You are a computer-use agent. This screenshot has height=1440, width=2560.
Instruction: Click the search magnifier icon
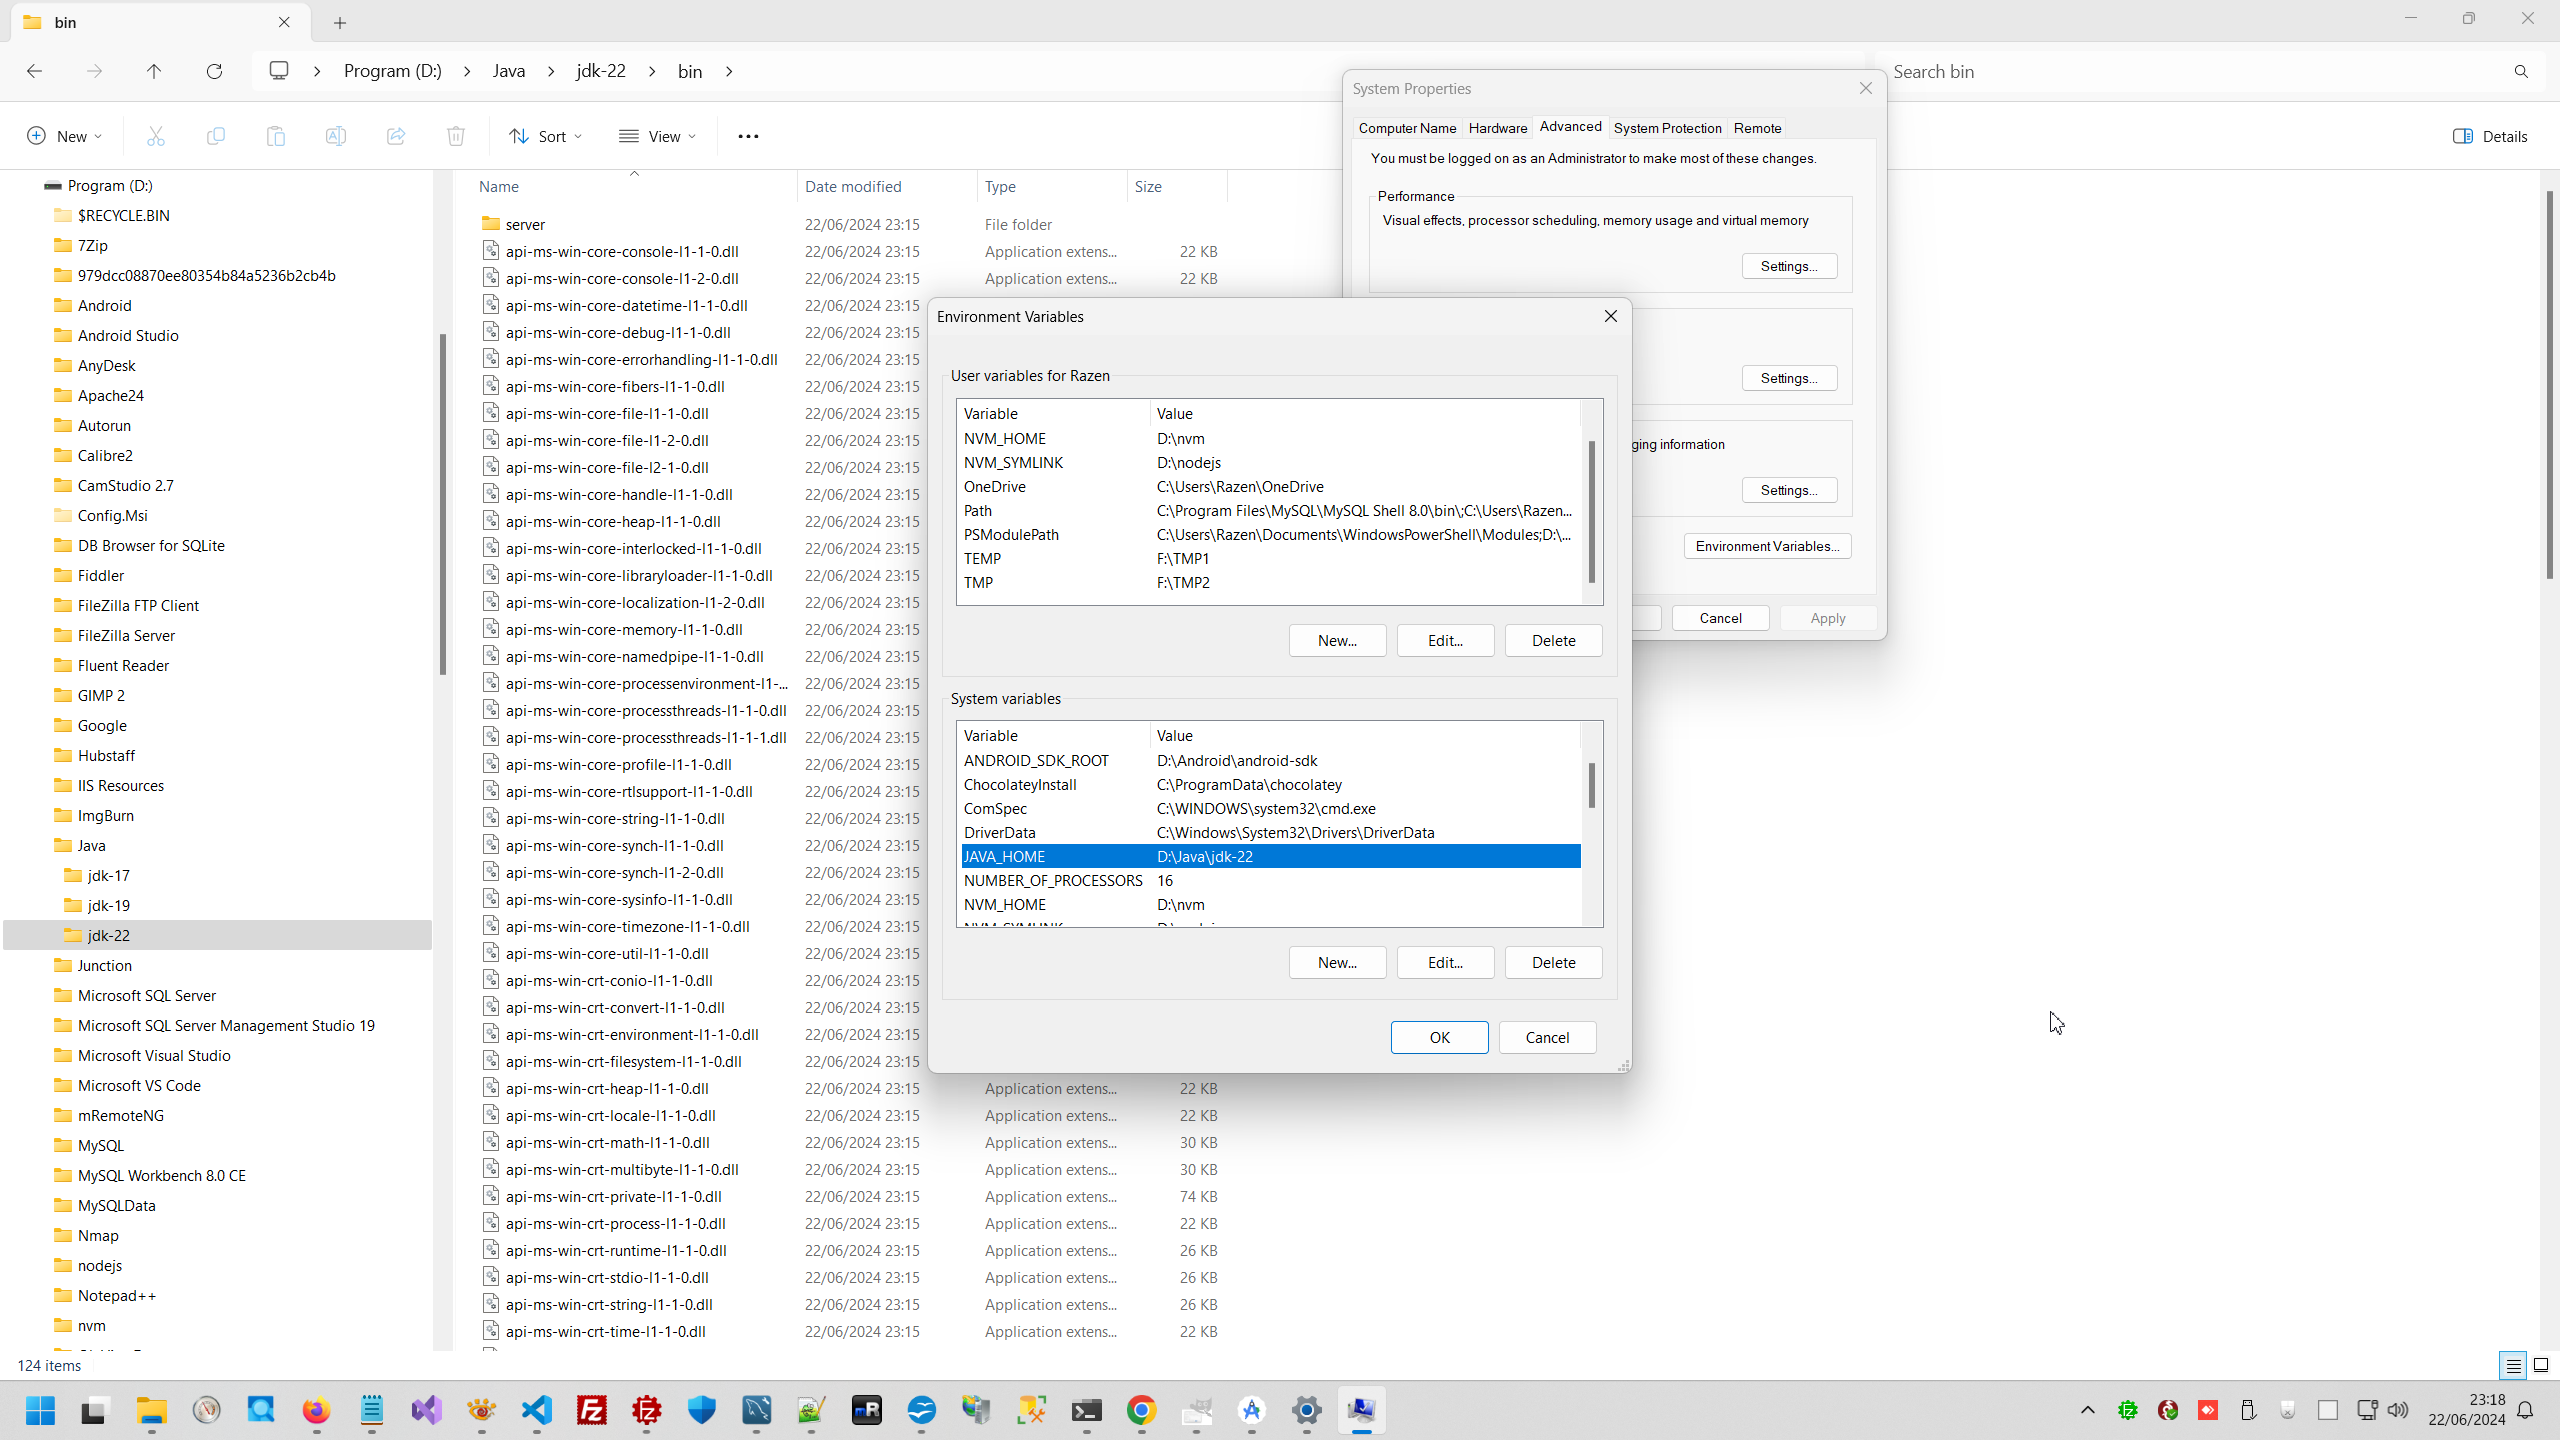tap(2521, 71)
